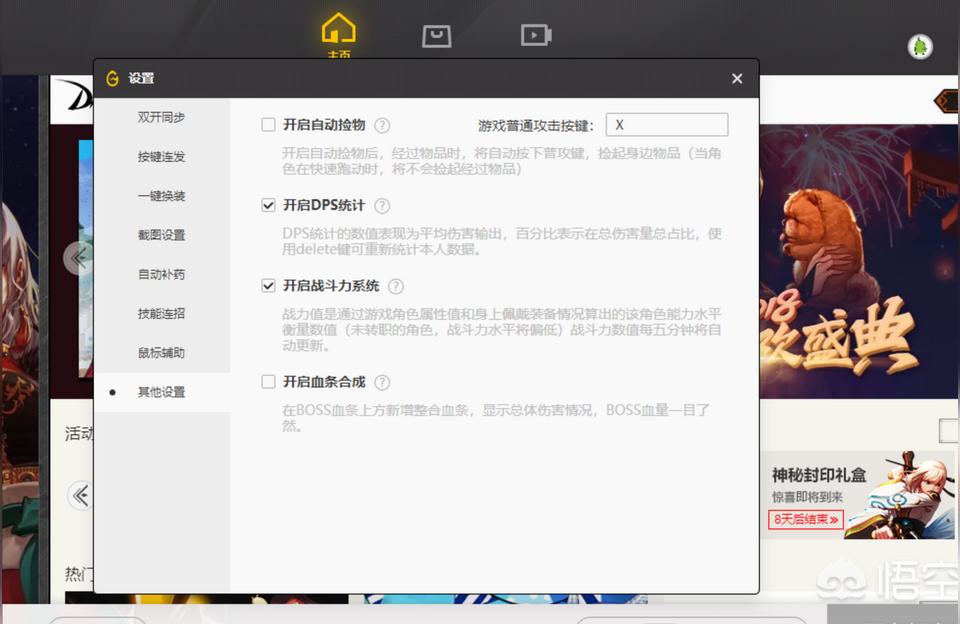Click help icon beside 开启血条合成

pos(382,383)
